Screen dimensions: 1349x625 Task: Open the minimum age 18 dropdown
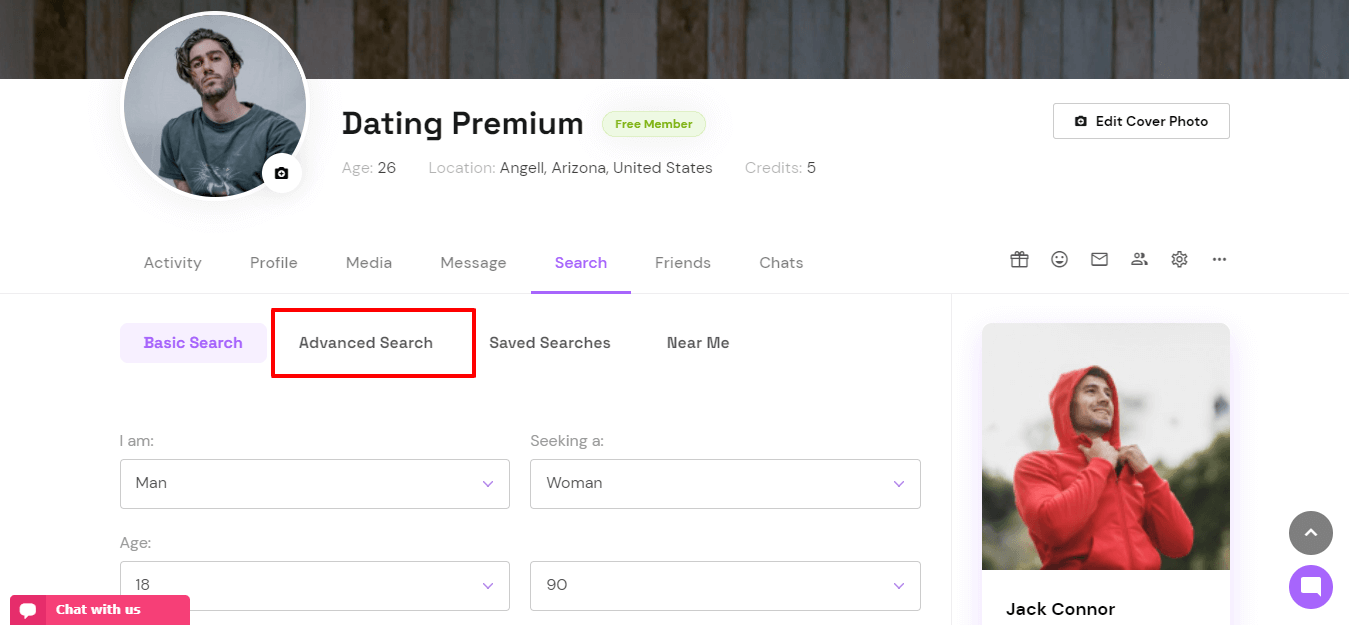(x=315, y=585)
